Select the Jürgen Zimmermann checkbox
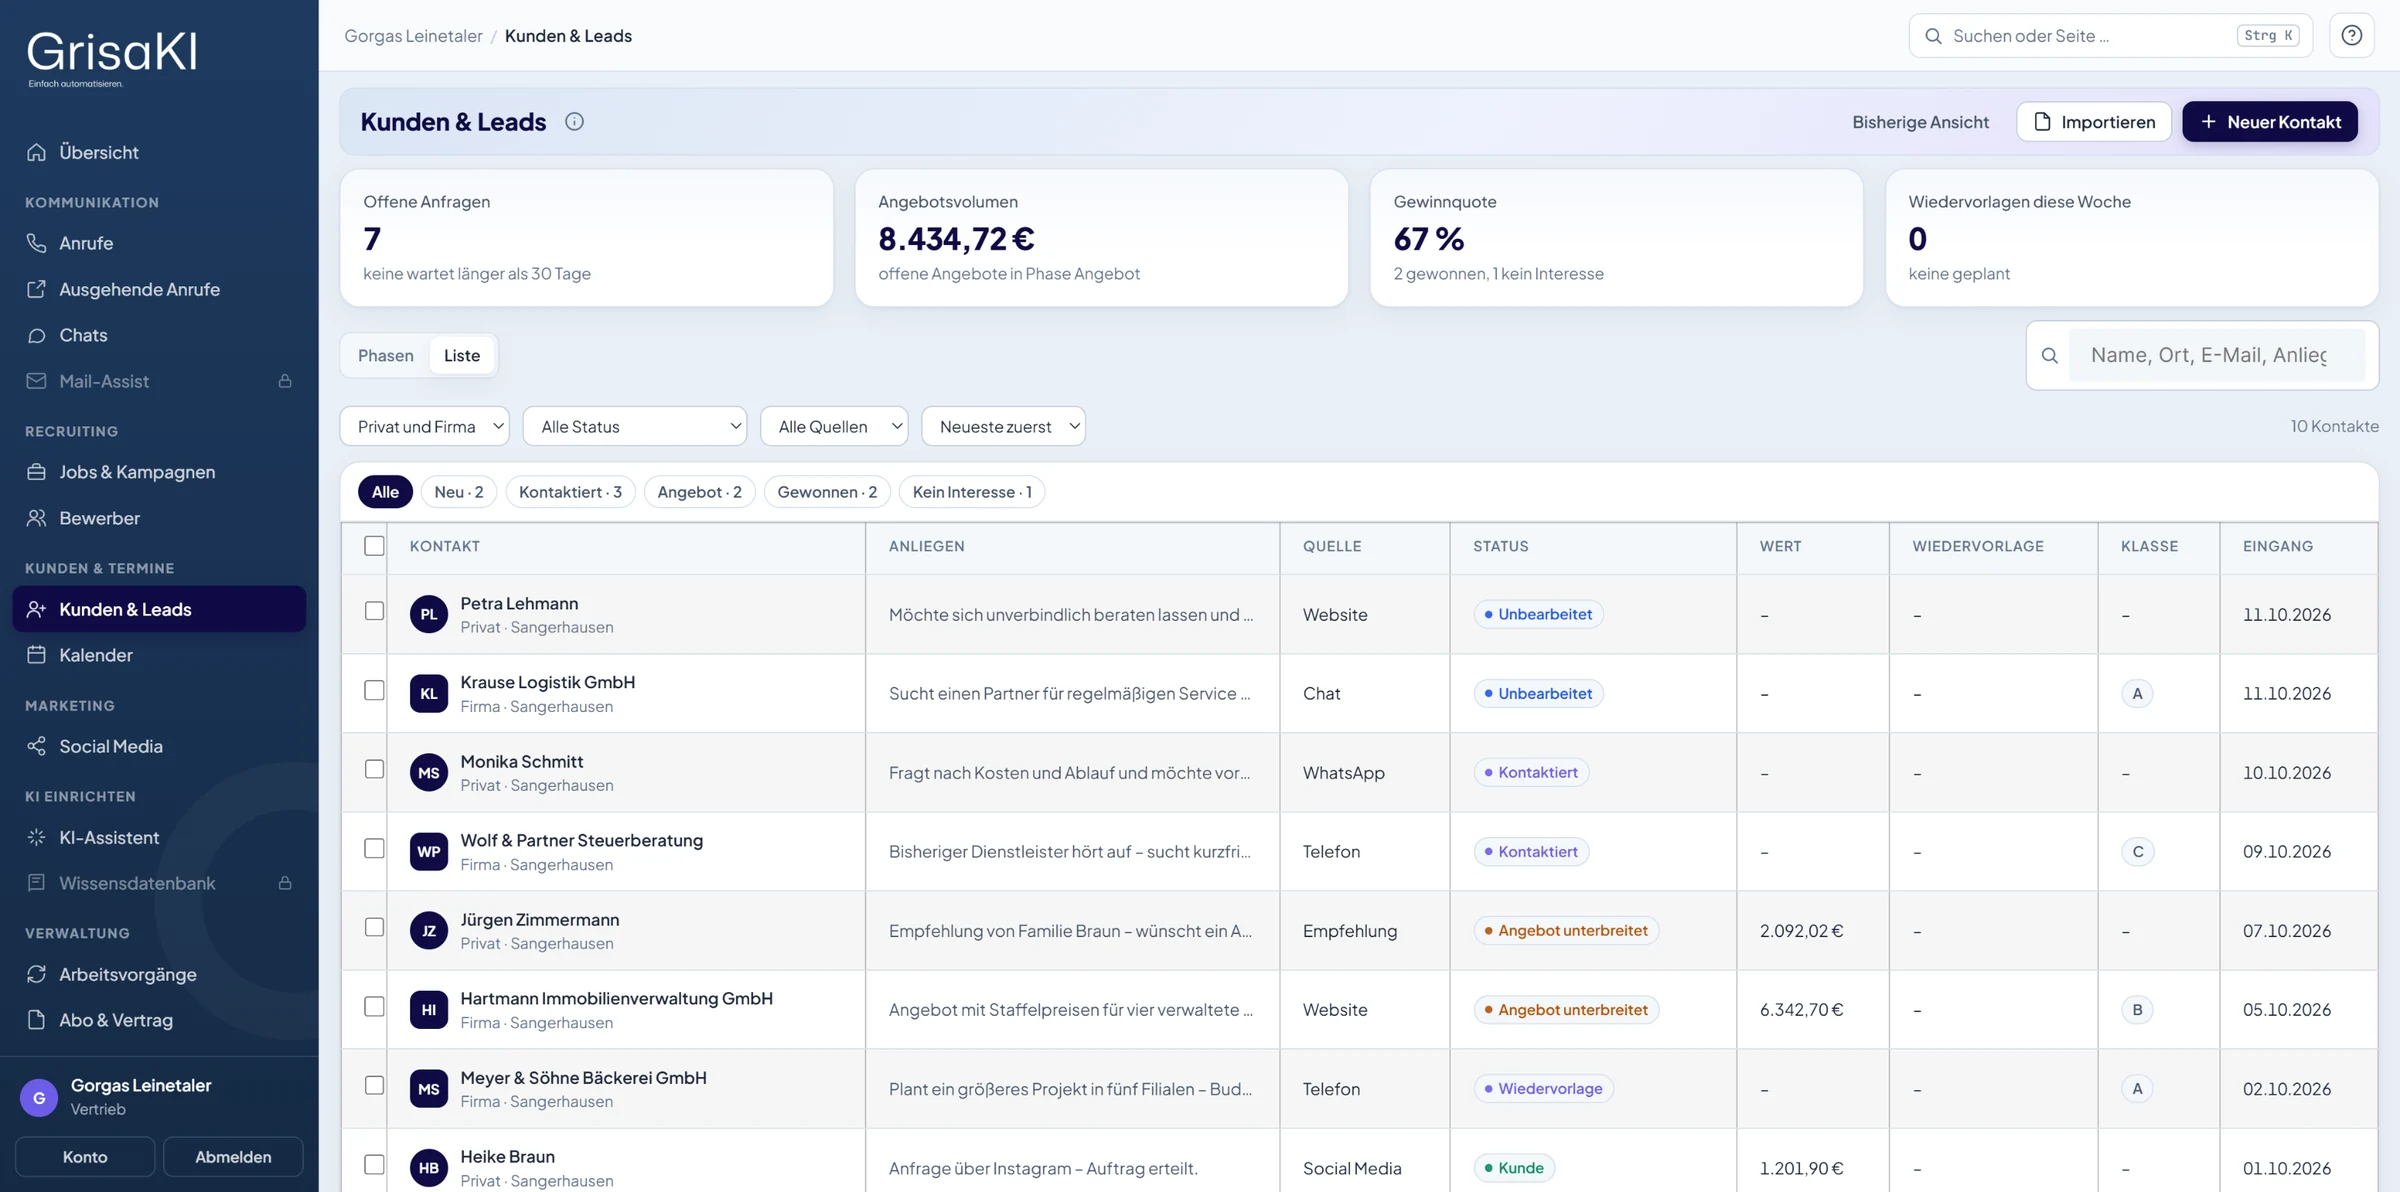Screen dimensions: 2400x1192 [x=374, y=927]
